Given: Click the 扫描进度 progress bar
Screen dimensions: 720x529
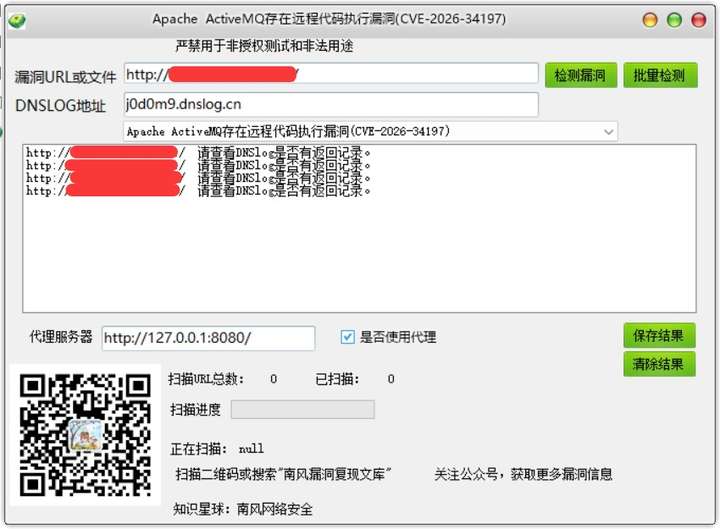Looking at the screenshot, I should (x=303, y=410).
